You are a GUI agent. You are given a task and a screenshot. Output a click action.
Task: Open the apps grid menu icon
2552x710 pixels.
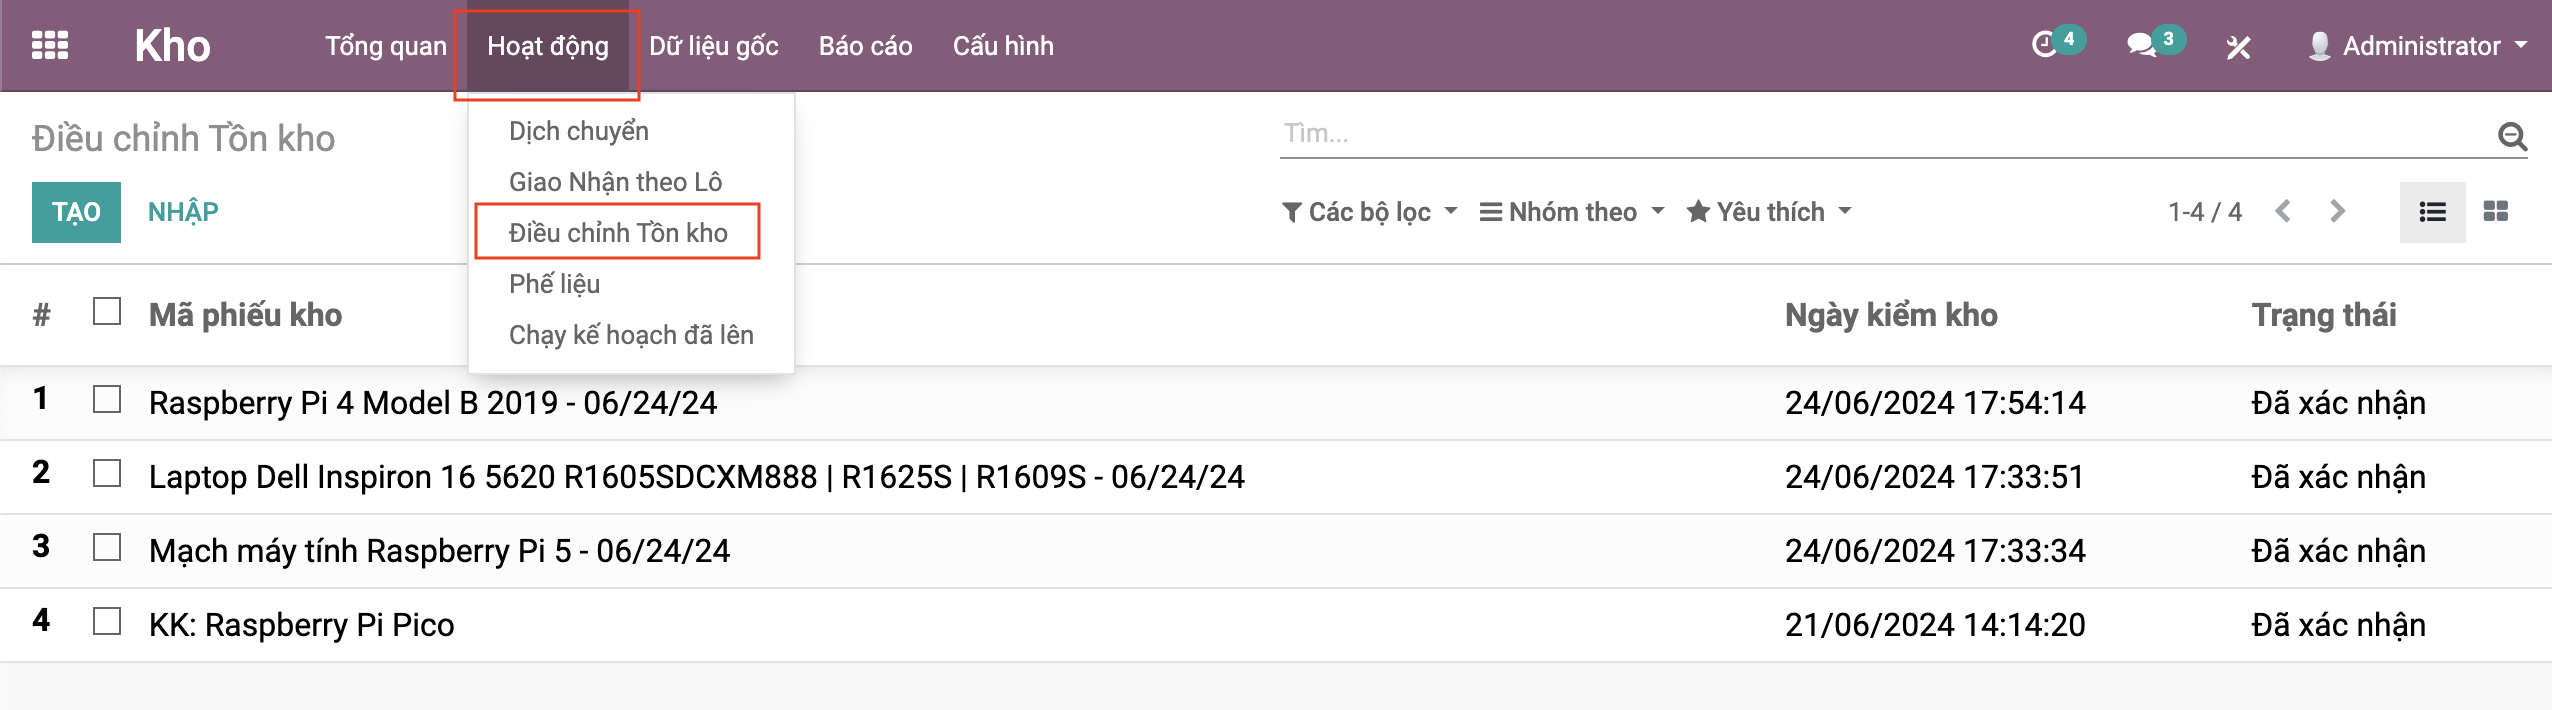click(50, 46)
